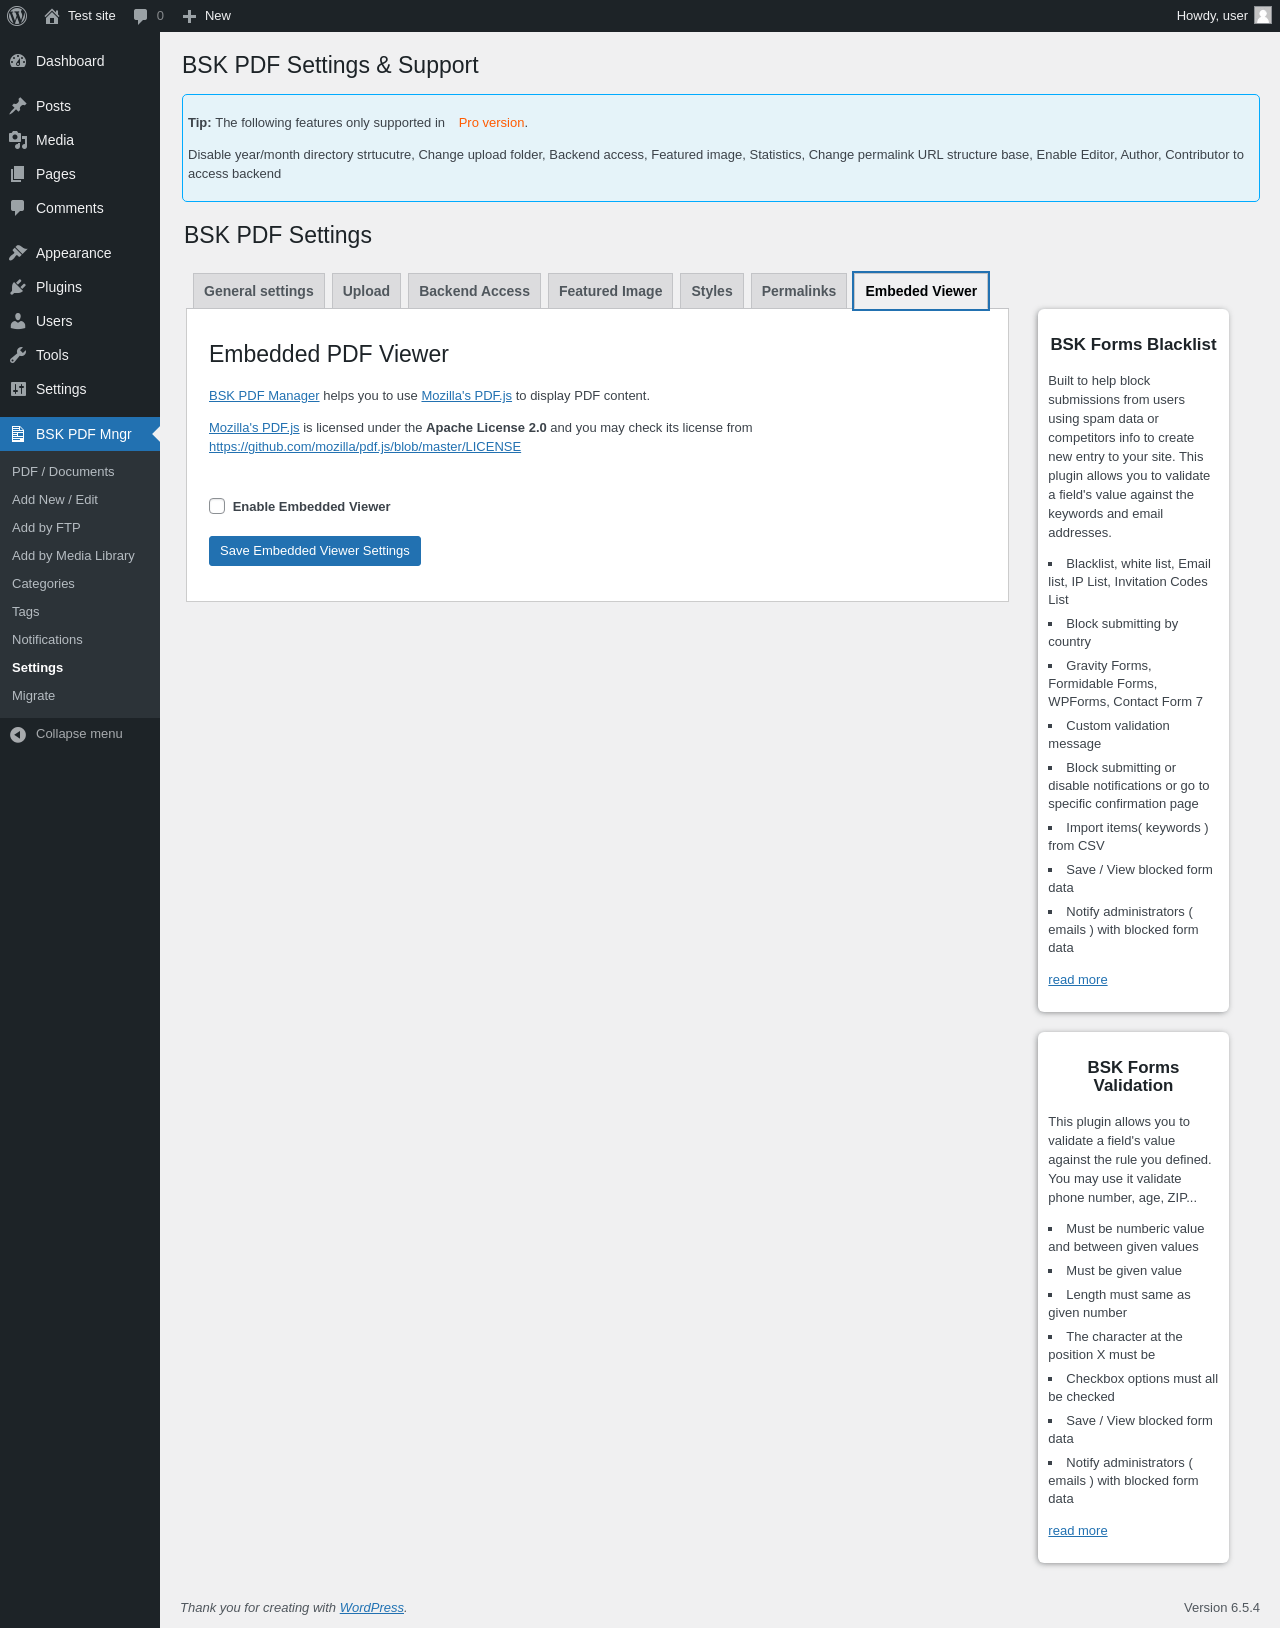1280x1628 pixels.
Task: Open the WordPress footer link
Action: 372,1608
